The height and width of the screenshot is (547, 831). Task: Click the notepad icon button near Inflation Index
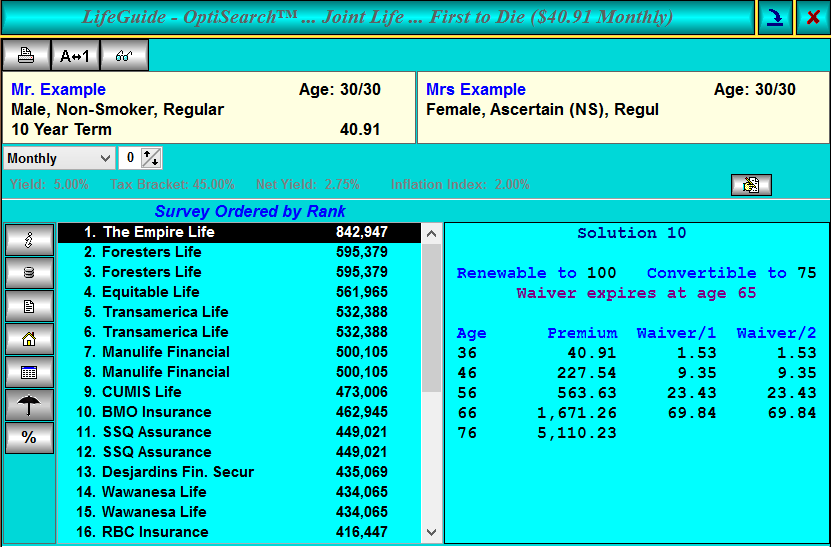[751, 185]
